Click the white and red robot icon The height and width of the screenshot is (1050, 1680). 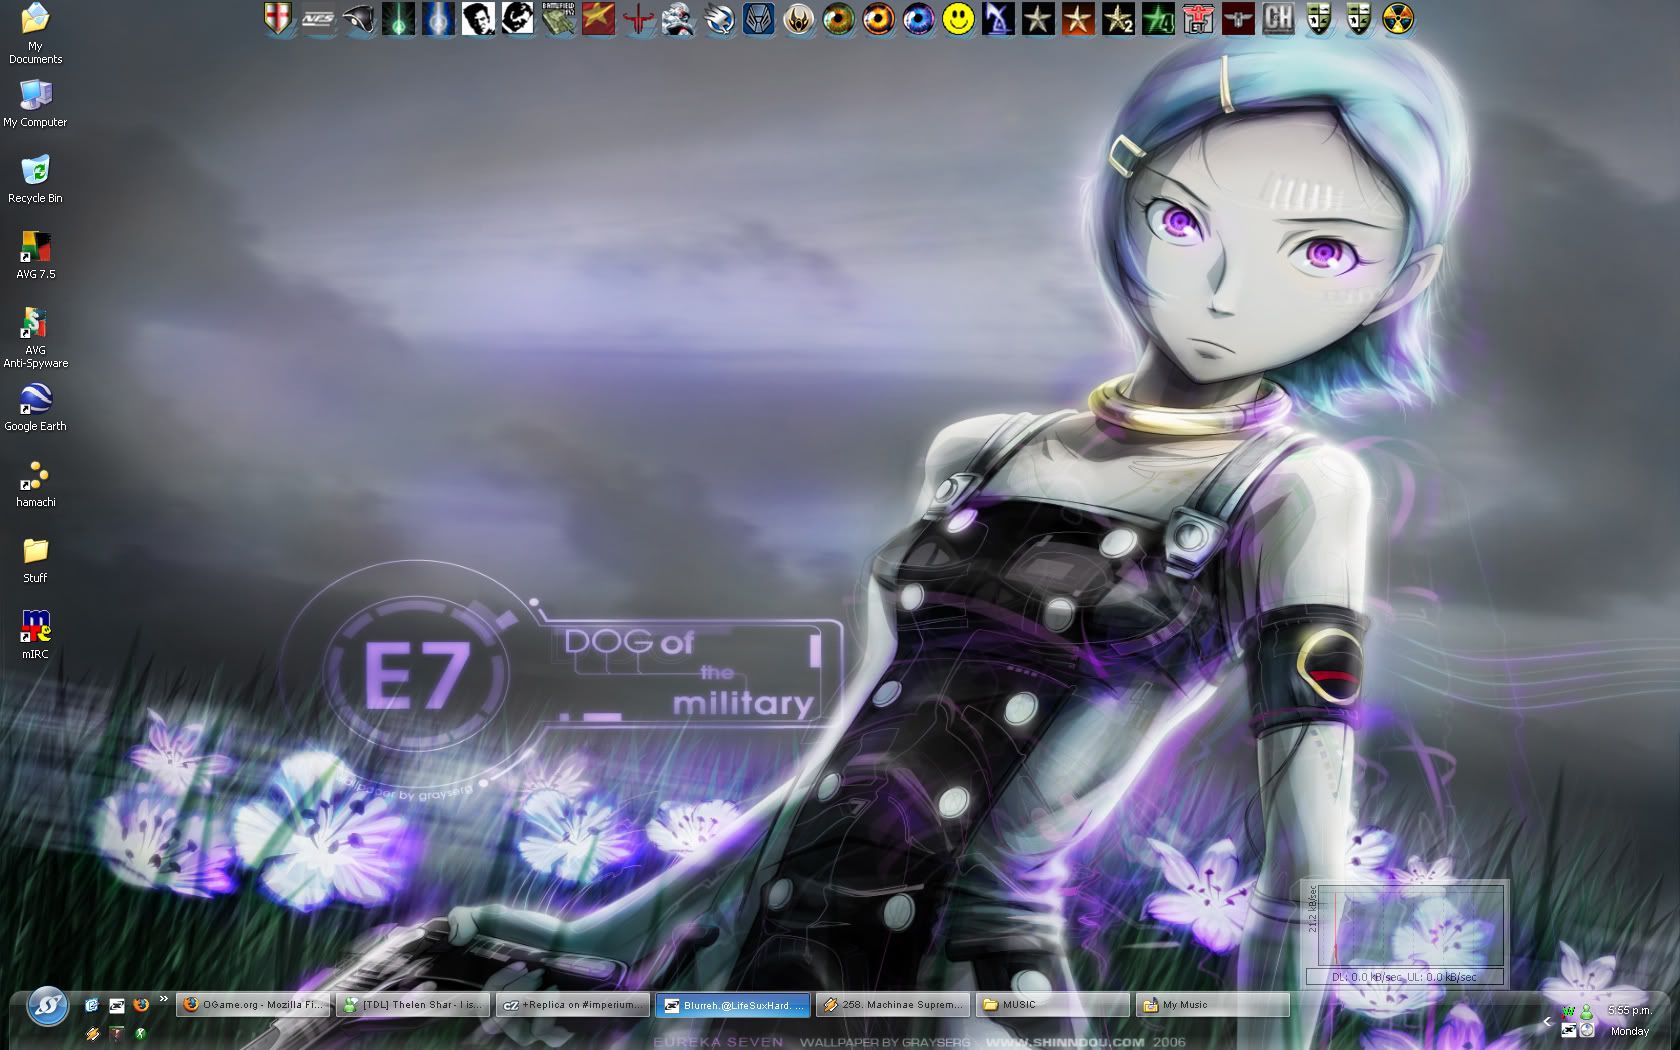click(678, 19)
